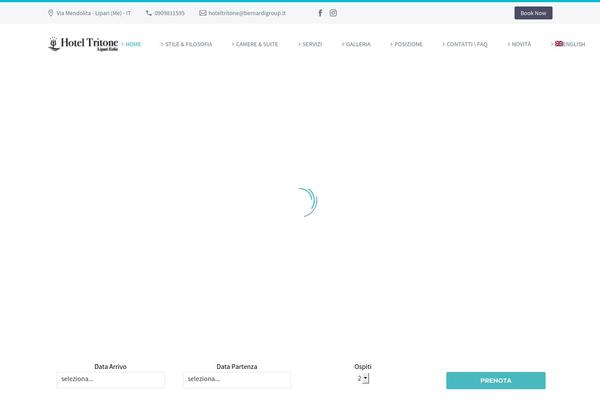Open the Novità menu item
Viewport: 600px width, 400px height.
coord(519,44)
